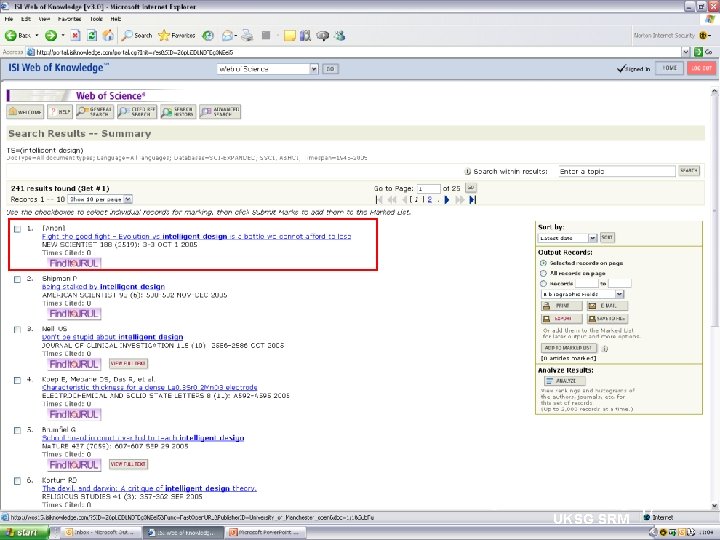Open 'Being stalked by intelligent design' link
This screenshot has width=720, height=540.
pos(103,287)
